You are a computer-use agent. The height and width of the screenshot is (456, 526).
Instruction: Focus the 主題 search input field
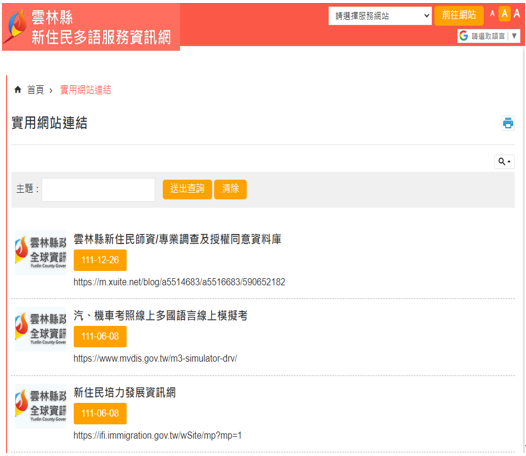pos(98,190)
